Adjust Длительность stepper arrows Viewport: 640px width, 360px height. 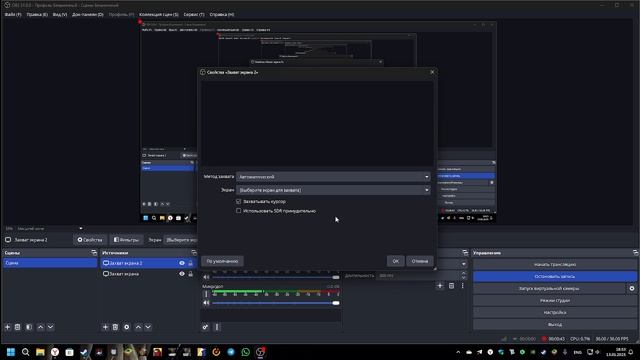464,276
